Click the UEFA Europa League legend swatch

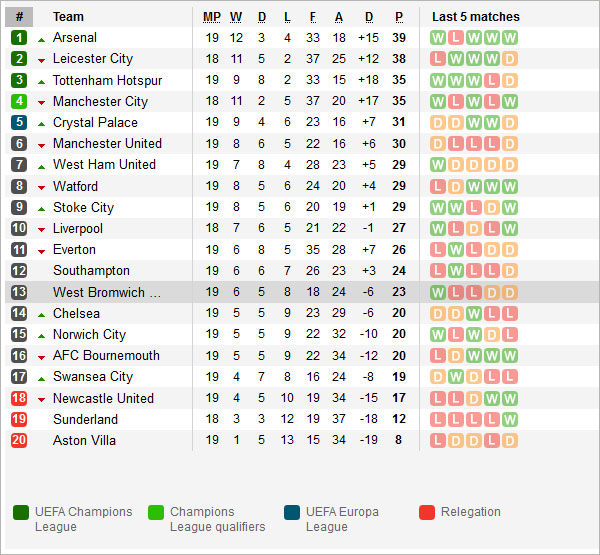point(292,512)
